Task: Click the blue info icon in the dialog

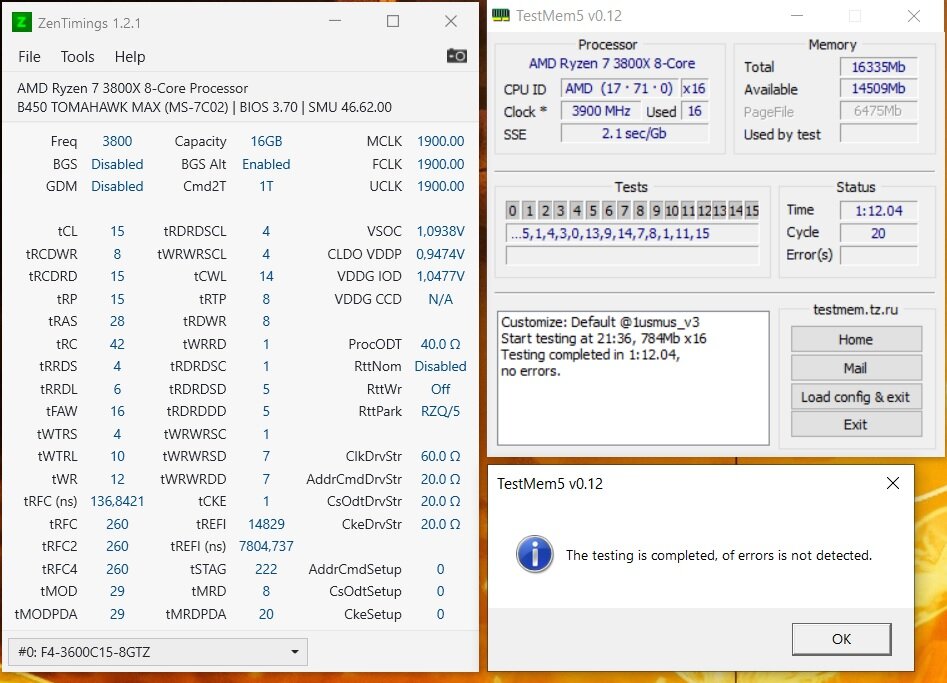Action: coord(534,554)
